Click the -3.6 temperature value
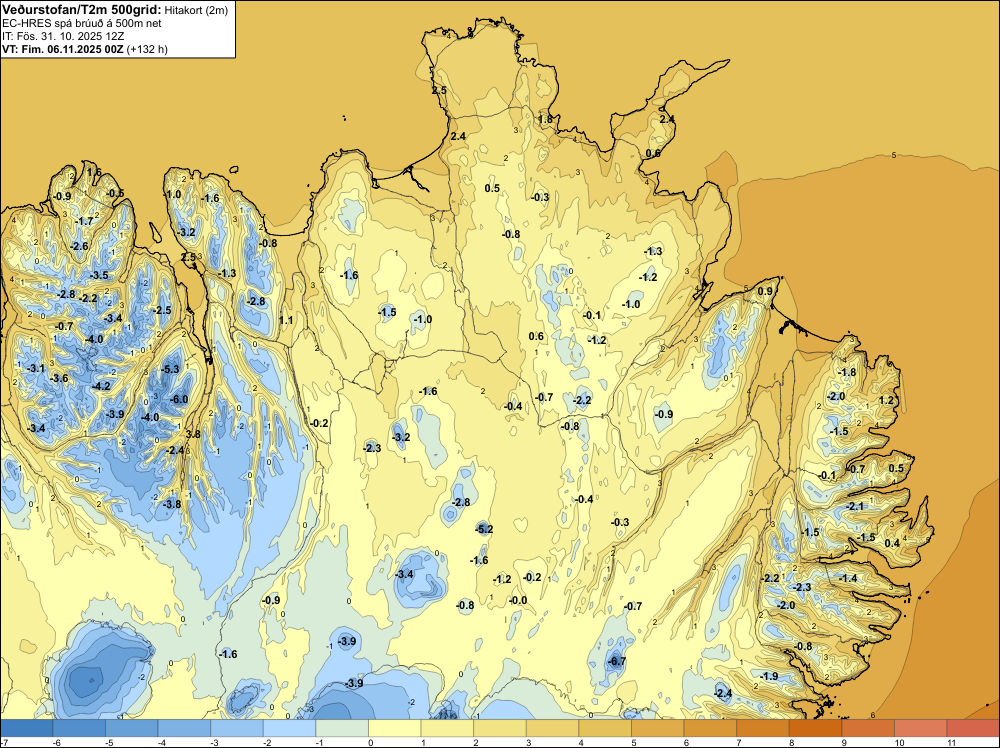Image resolution: width=1000 pixels, height=748 pixels. [59, 379]
